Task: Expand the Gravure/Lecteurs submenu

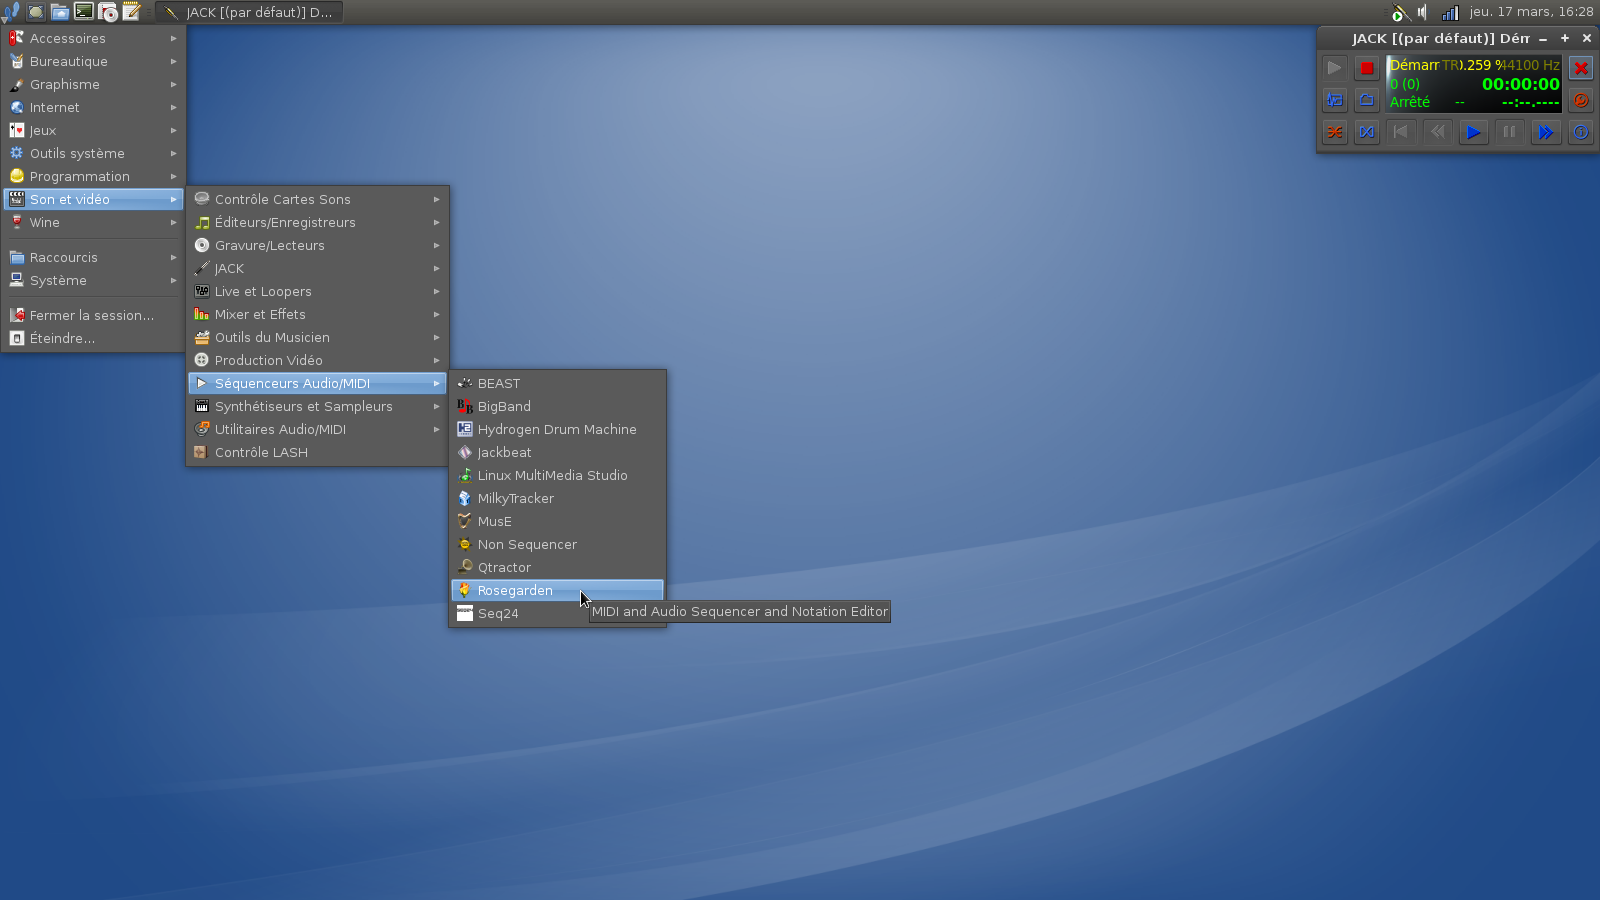Action: point(317,245)
